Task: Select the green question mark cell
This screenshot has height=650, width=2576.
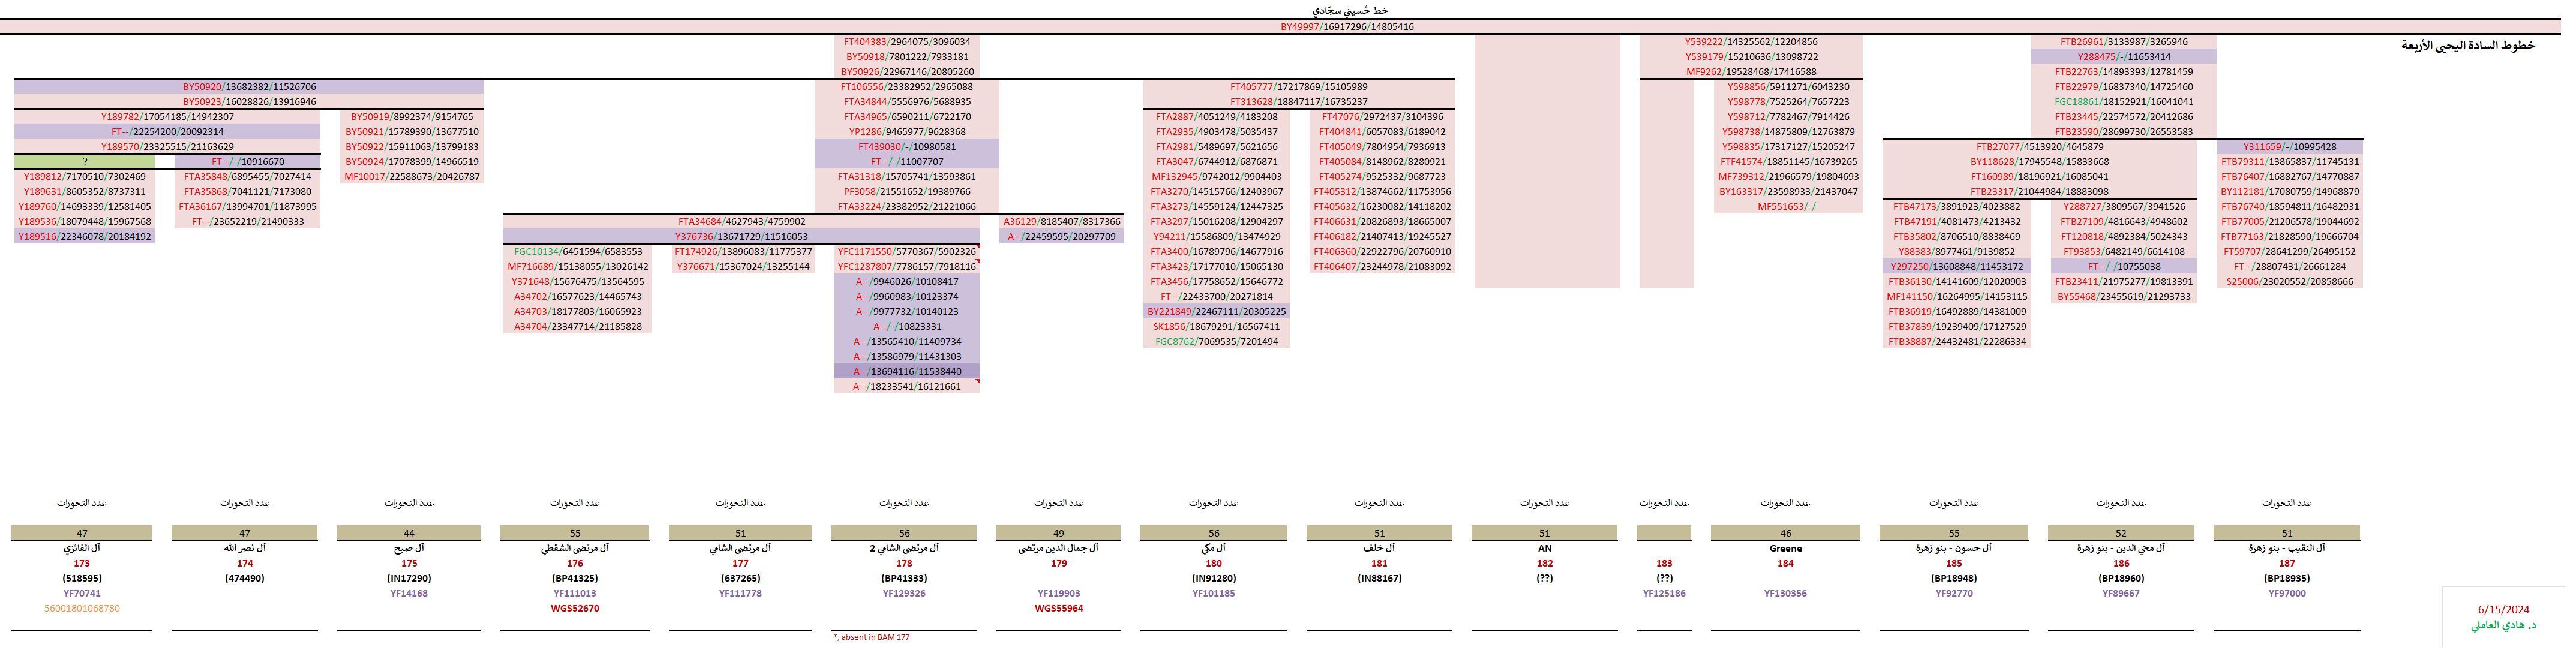Action: point(85,162)
